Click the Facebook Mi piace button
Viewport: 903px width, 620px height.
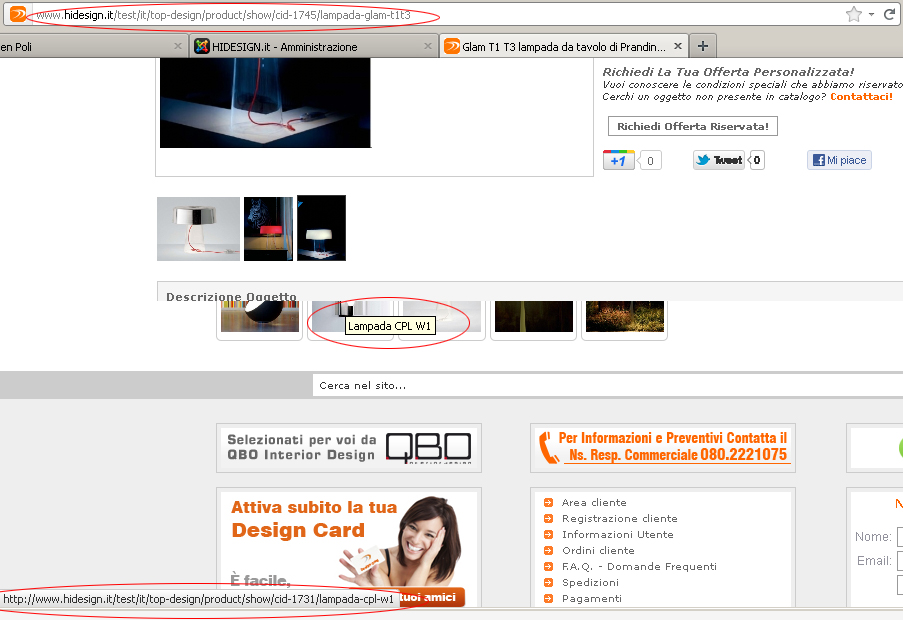(x=839, y=160)
